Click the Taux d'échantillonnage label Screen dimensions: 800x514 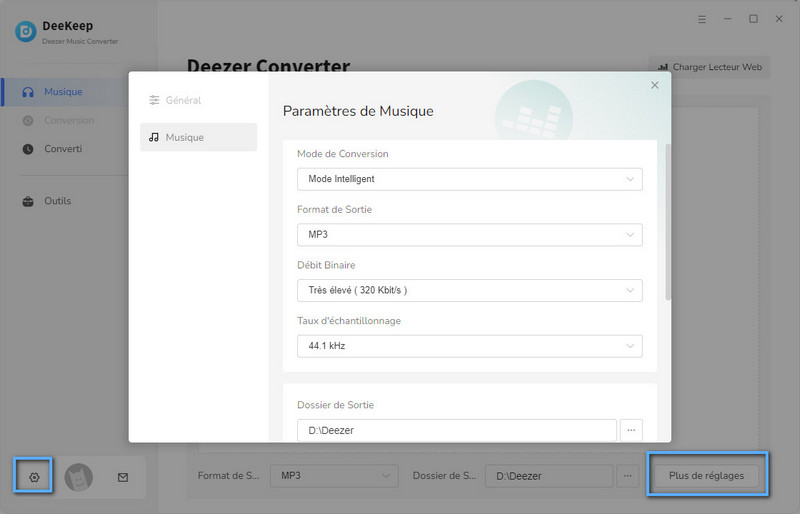349,321
